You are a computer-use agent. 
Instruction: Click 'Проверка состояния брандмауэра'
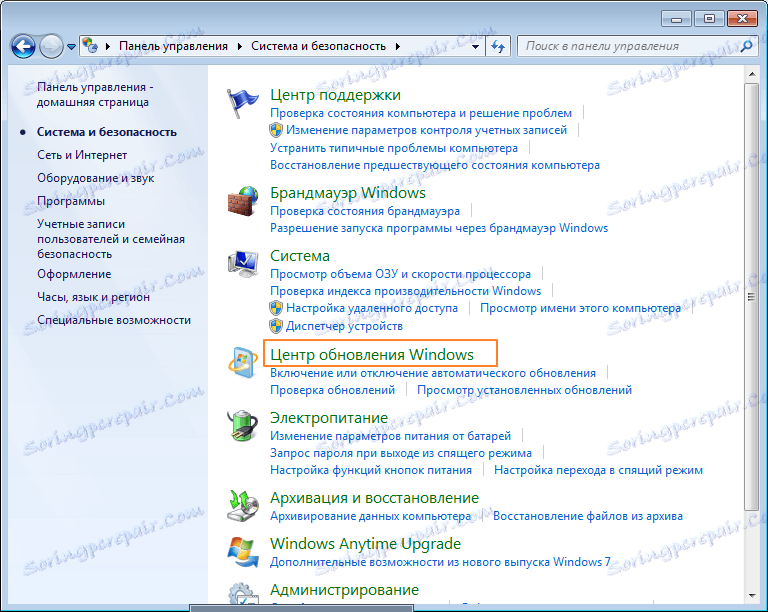click(365, 211)
